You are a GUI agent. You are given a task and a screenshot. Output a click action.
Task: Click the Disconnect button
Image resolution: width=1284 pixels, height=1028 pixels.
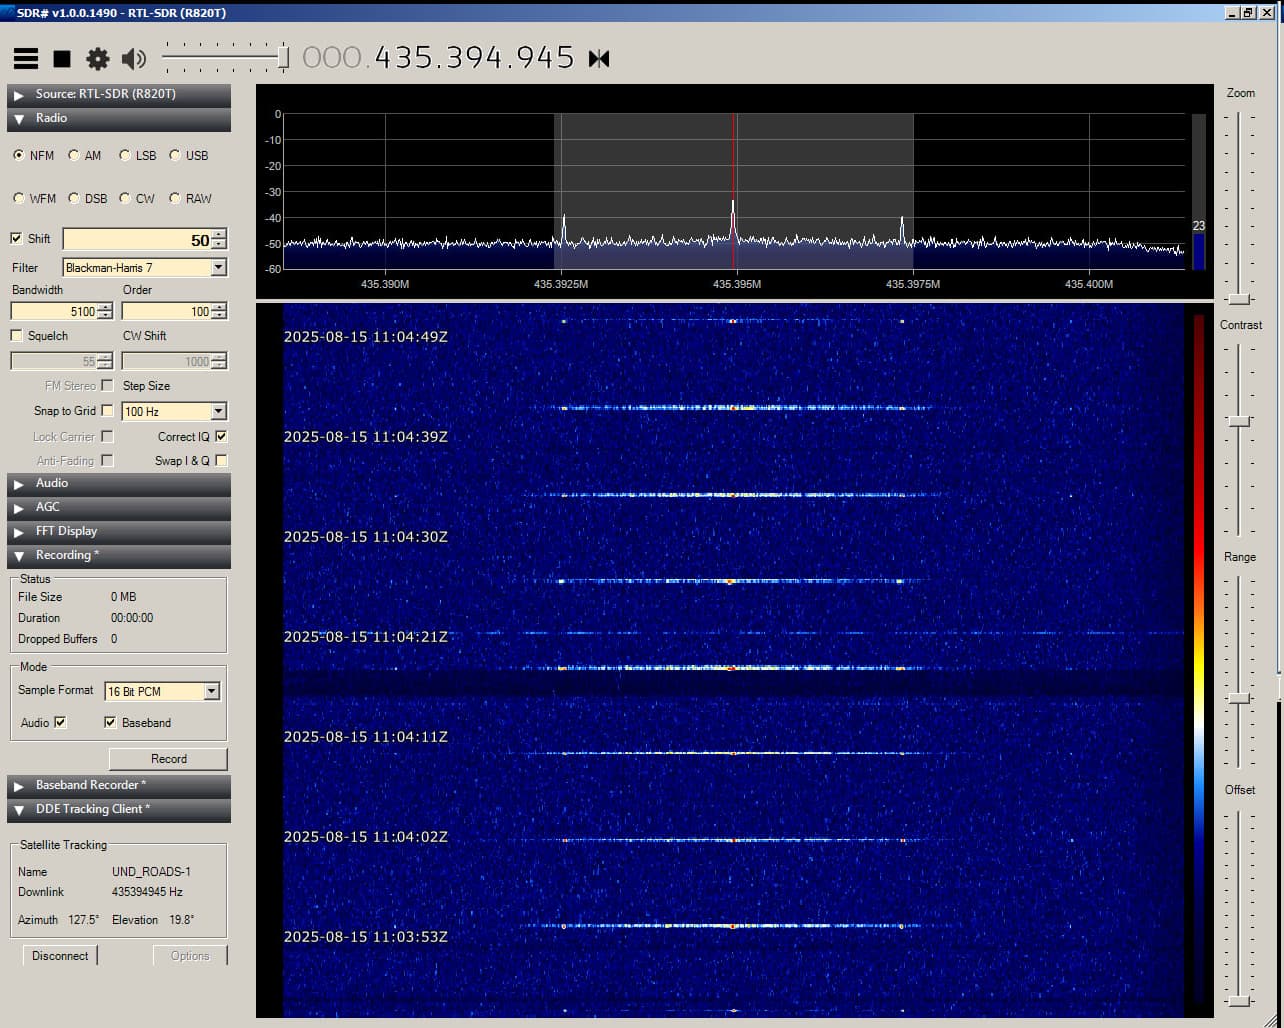60,956
